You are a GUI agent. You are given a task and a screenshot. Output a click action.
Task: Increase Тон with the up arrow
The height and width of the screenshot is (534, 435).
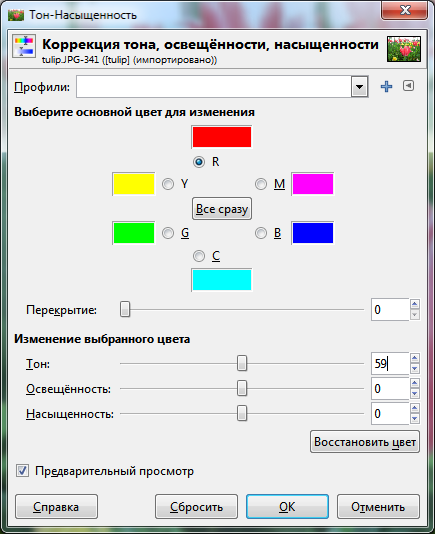[415, 358]
